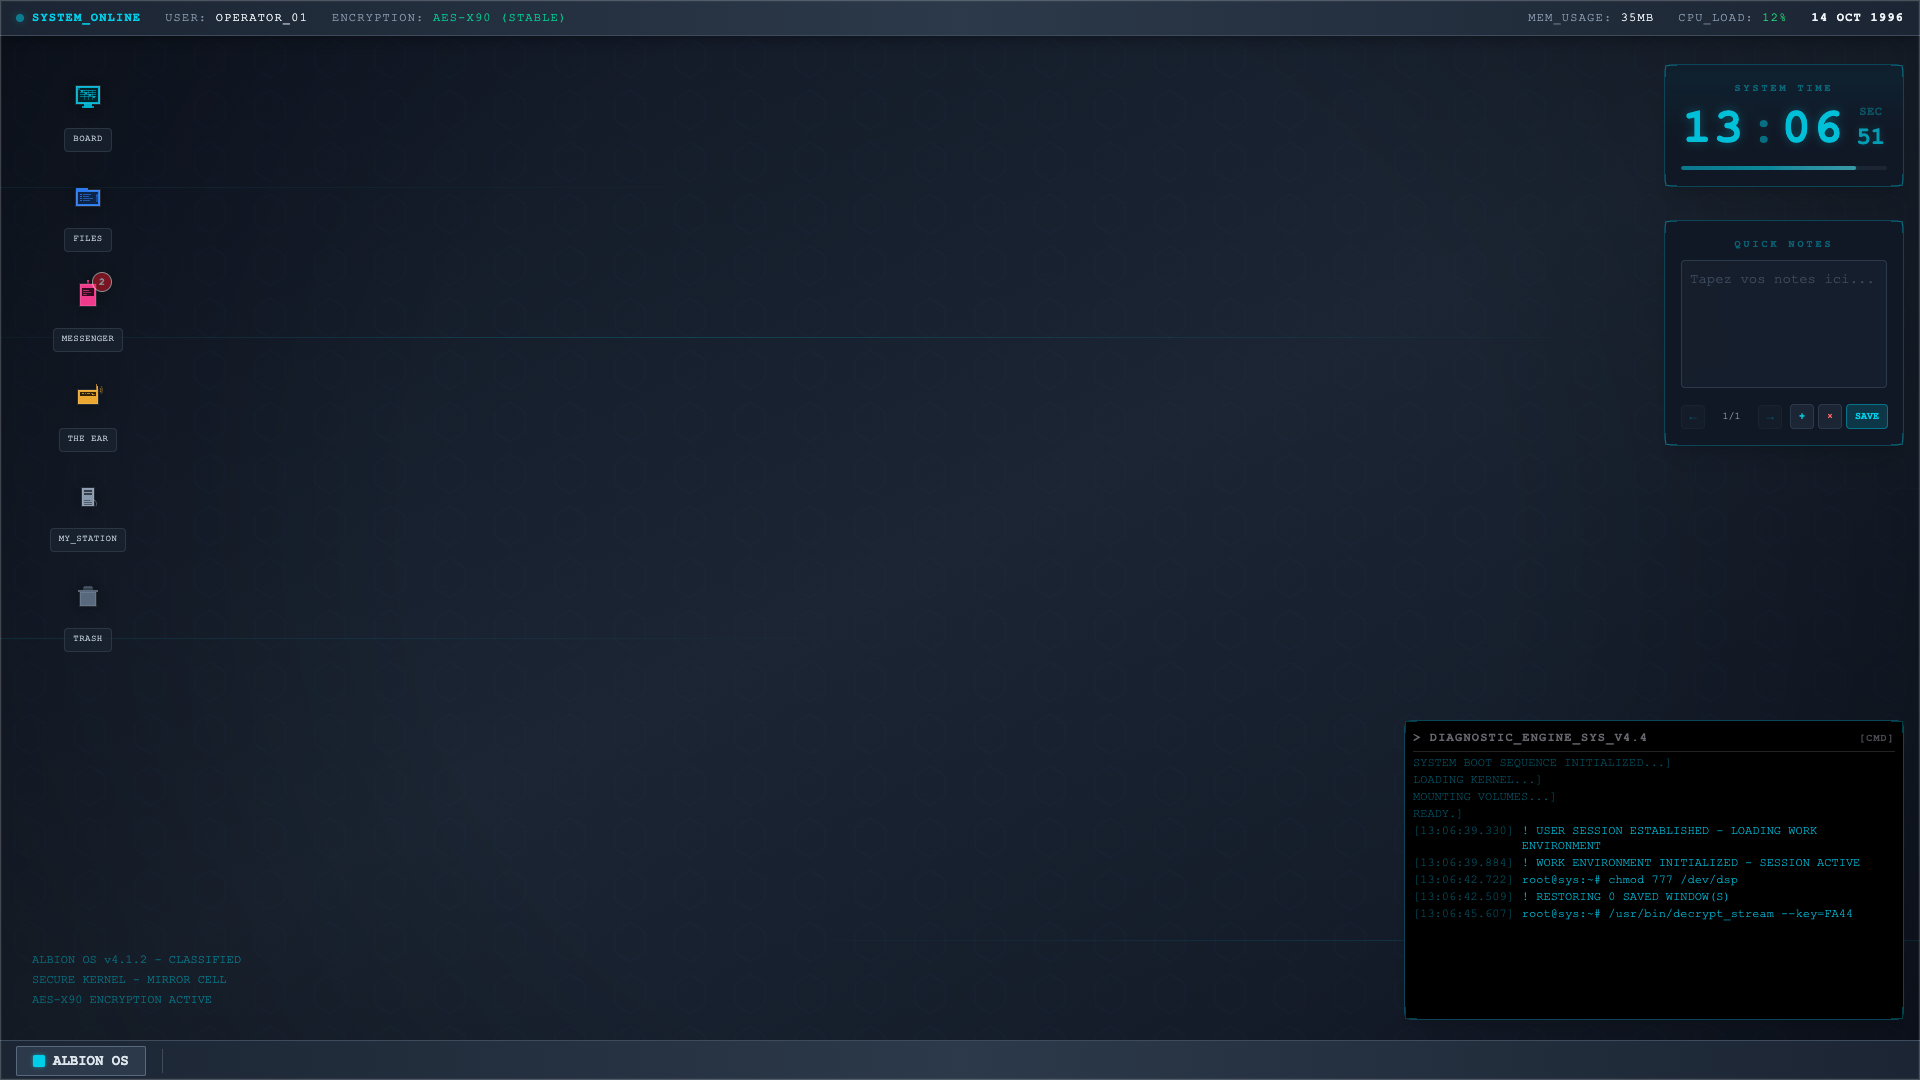Click the [CMD] label in the diagnostic terminal
The image size is (1920, 1080).
click(1876, 739)
